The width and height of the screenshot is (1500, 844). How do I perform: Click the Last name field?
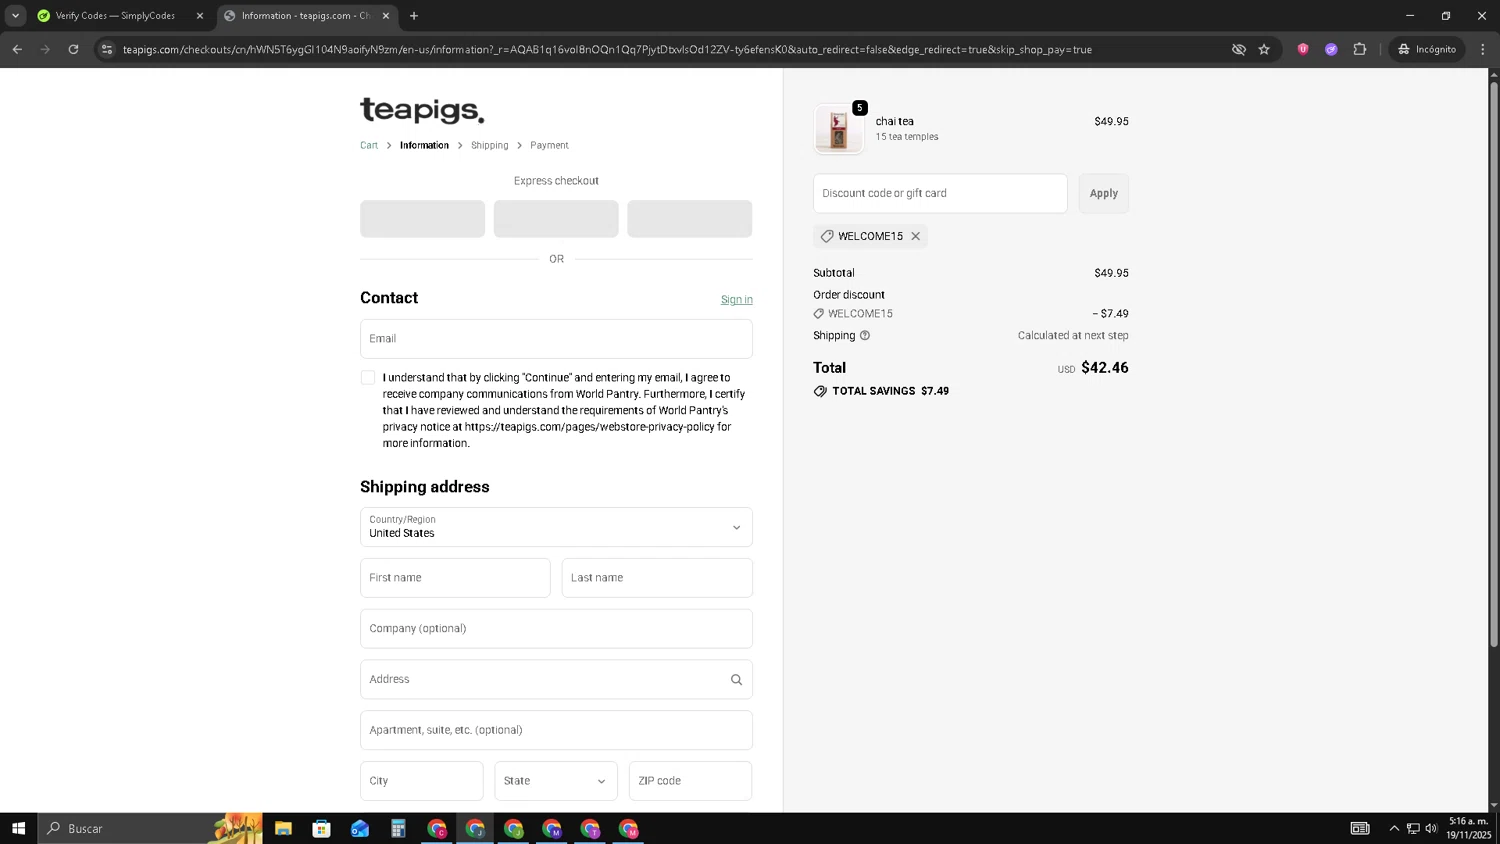(657, 578)
